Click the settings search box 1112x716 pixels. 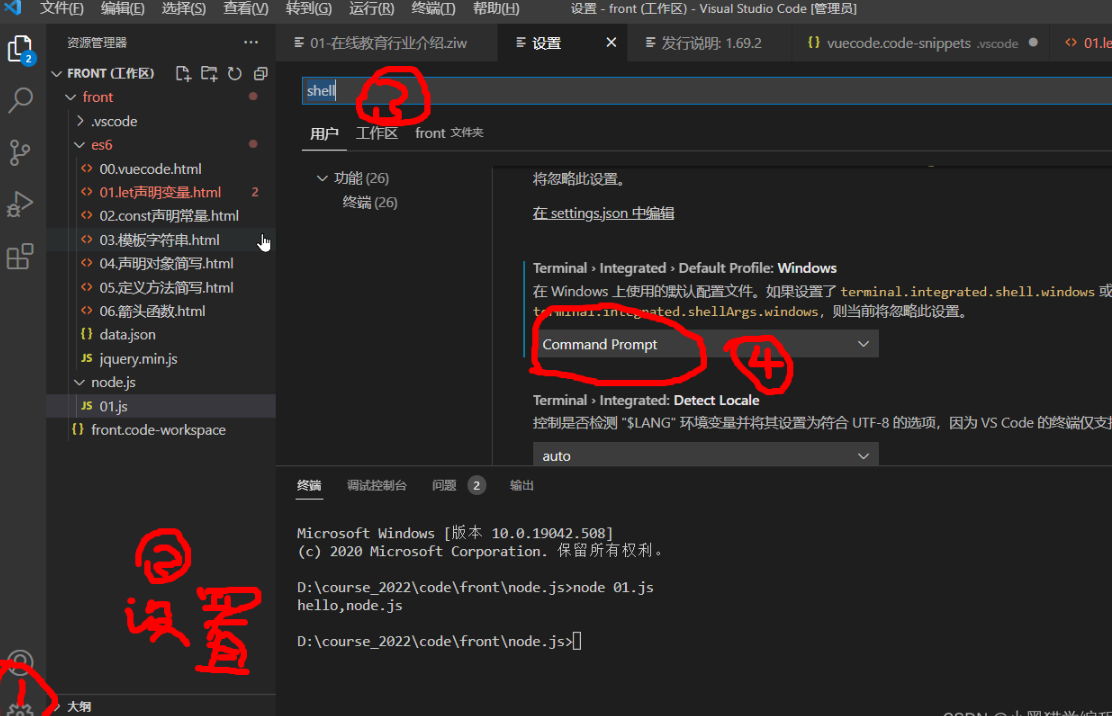click(x=700, y=91)
